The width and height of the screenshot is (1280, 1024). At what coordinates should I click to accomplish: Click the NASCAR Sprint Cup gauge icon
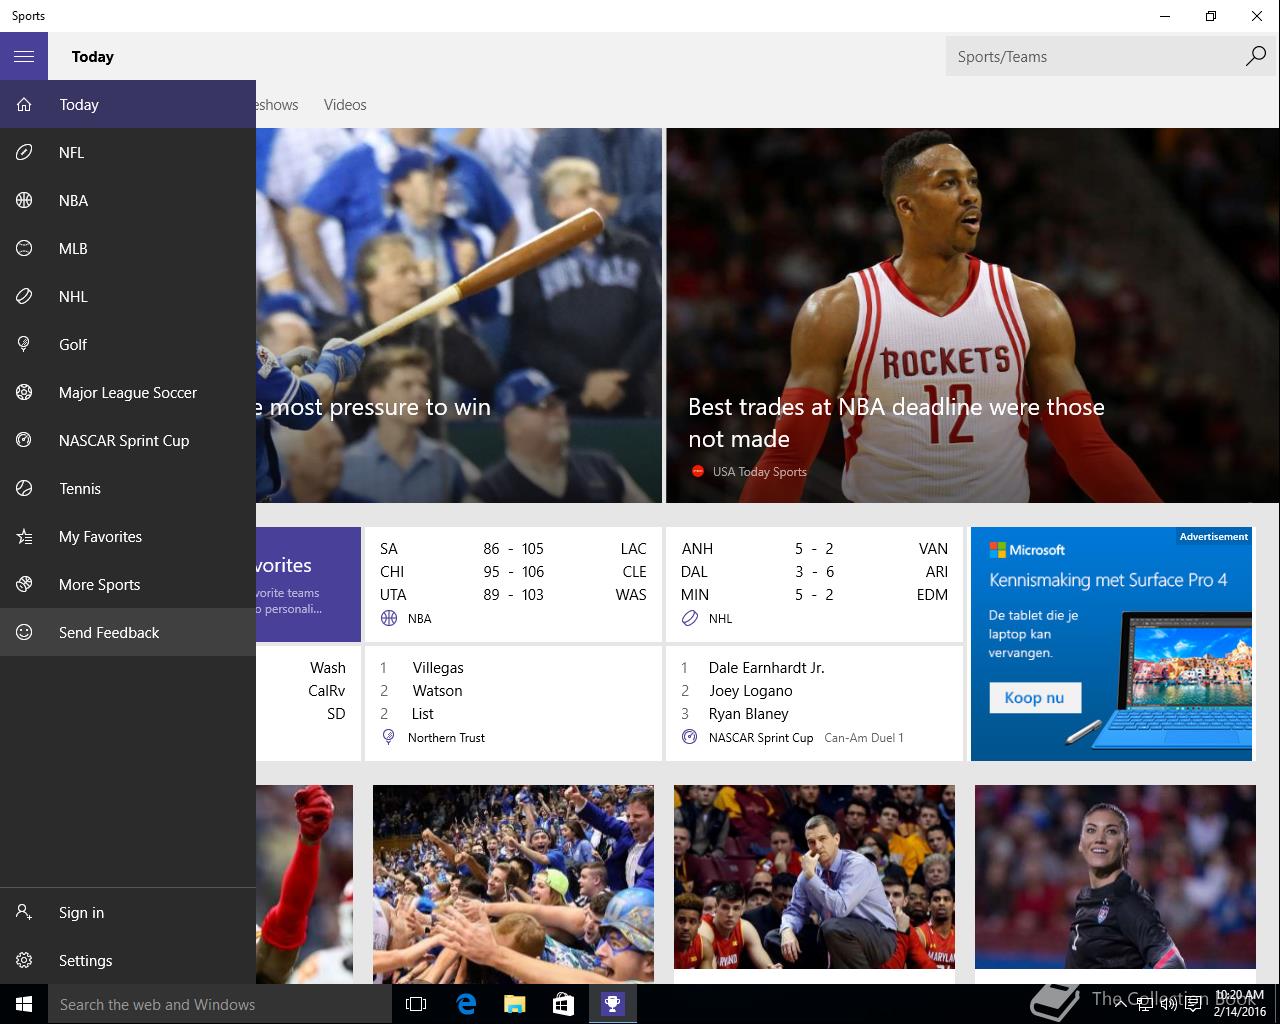24,440
